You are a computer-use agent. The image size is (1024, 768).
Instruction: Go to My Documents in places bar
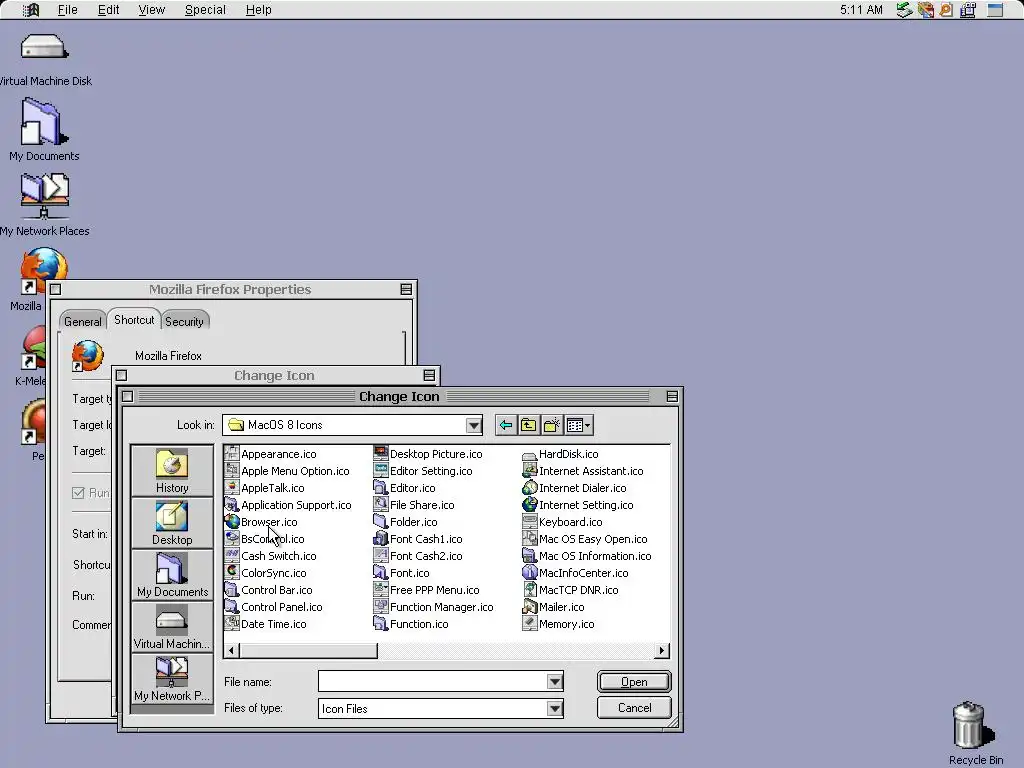[172, 575]
